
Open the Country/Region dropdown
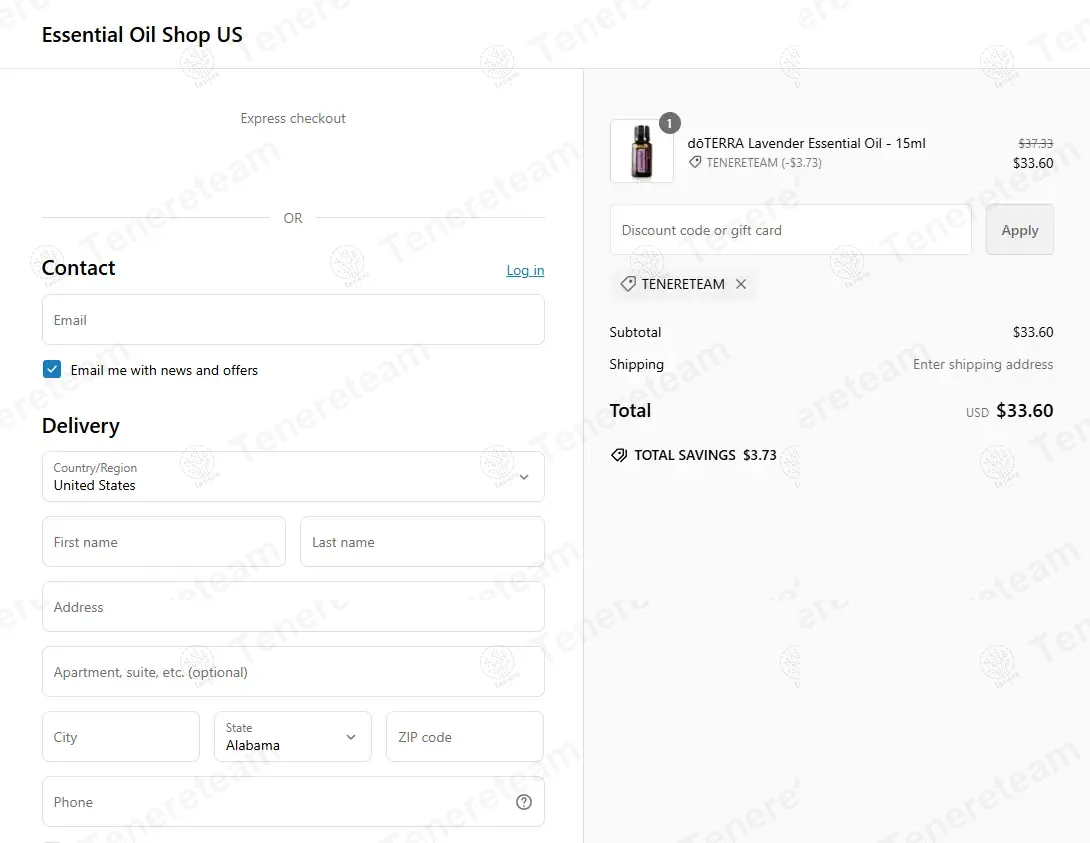[x=293, y=477]
